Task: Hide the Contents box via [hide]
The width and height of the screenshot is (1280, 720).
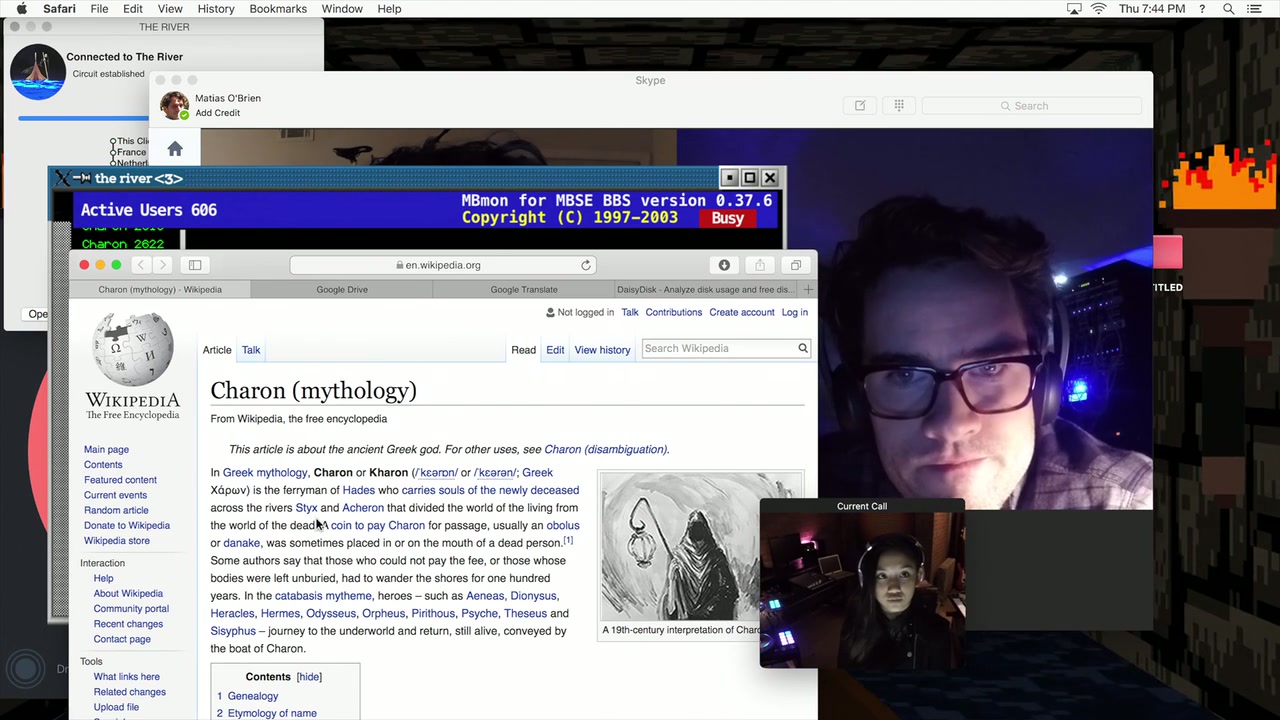Action: (x=309, y=677)
